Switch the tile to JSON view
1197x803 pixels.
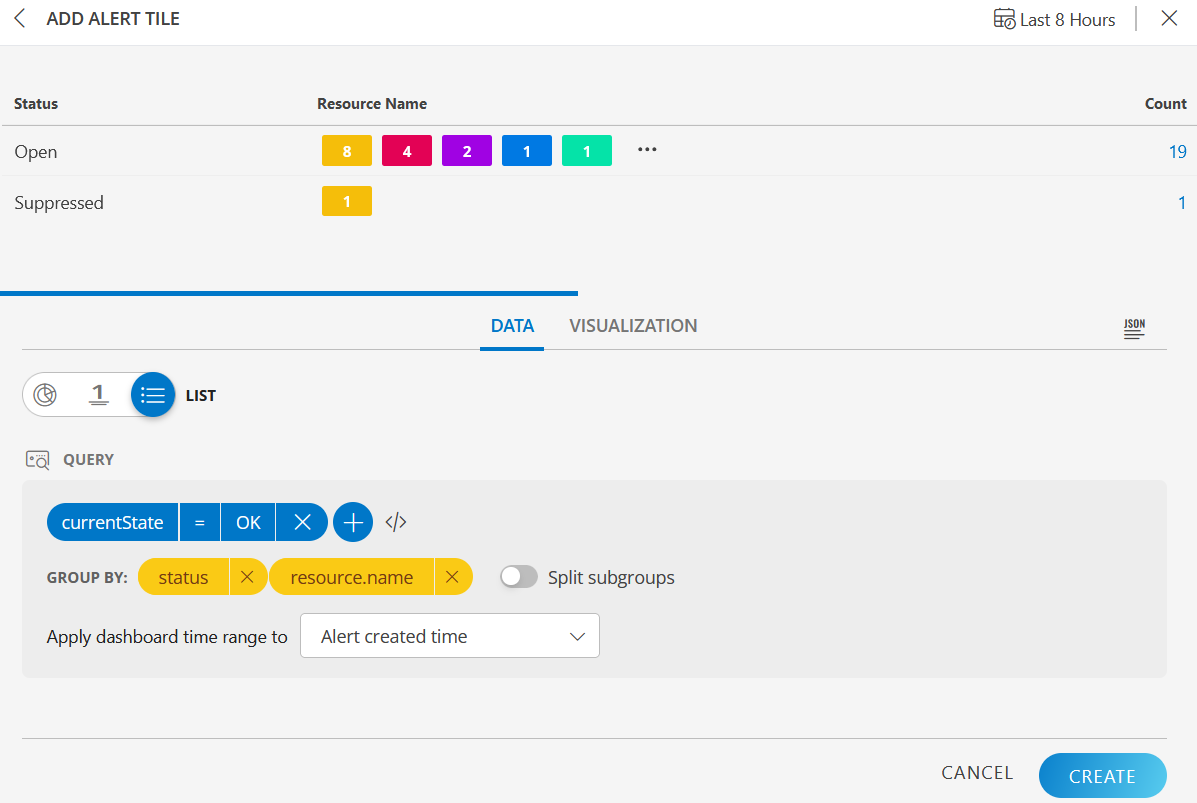click(1134, 328)
